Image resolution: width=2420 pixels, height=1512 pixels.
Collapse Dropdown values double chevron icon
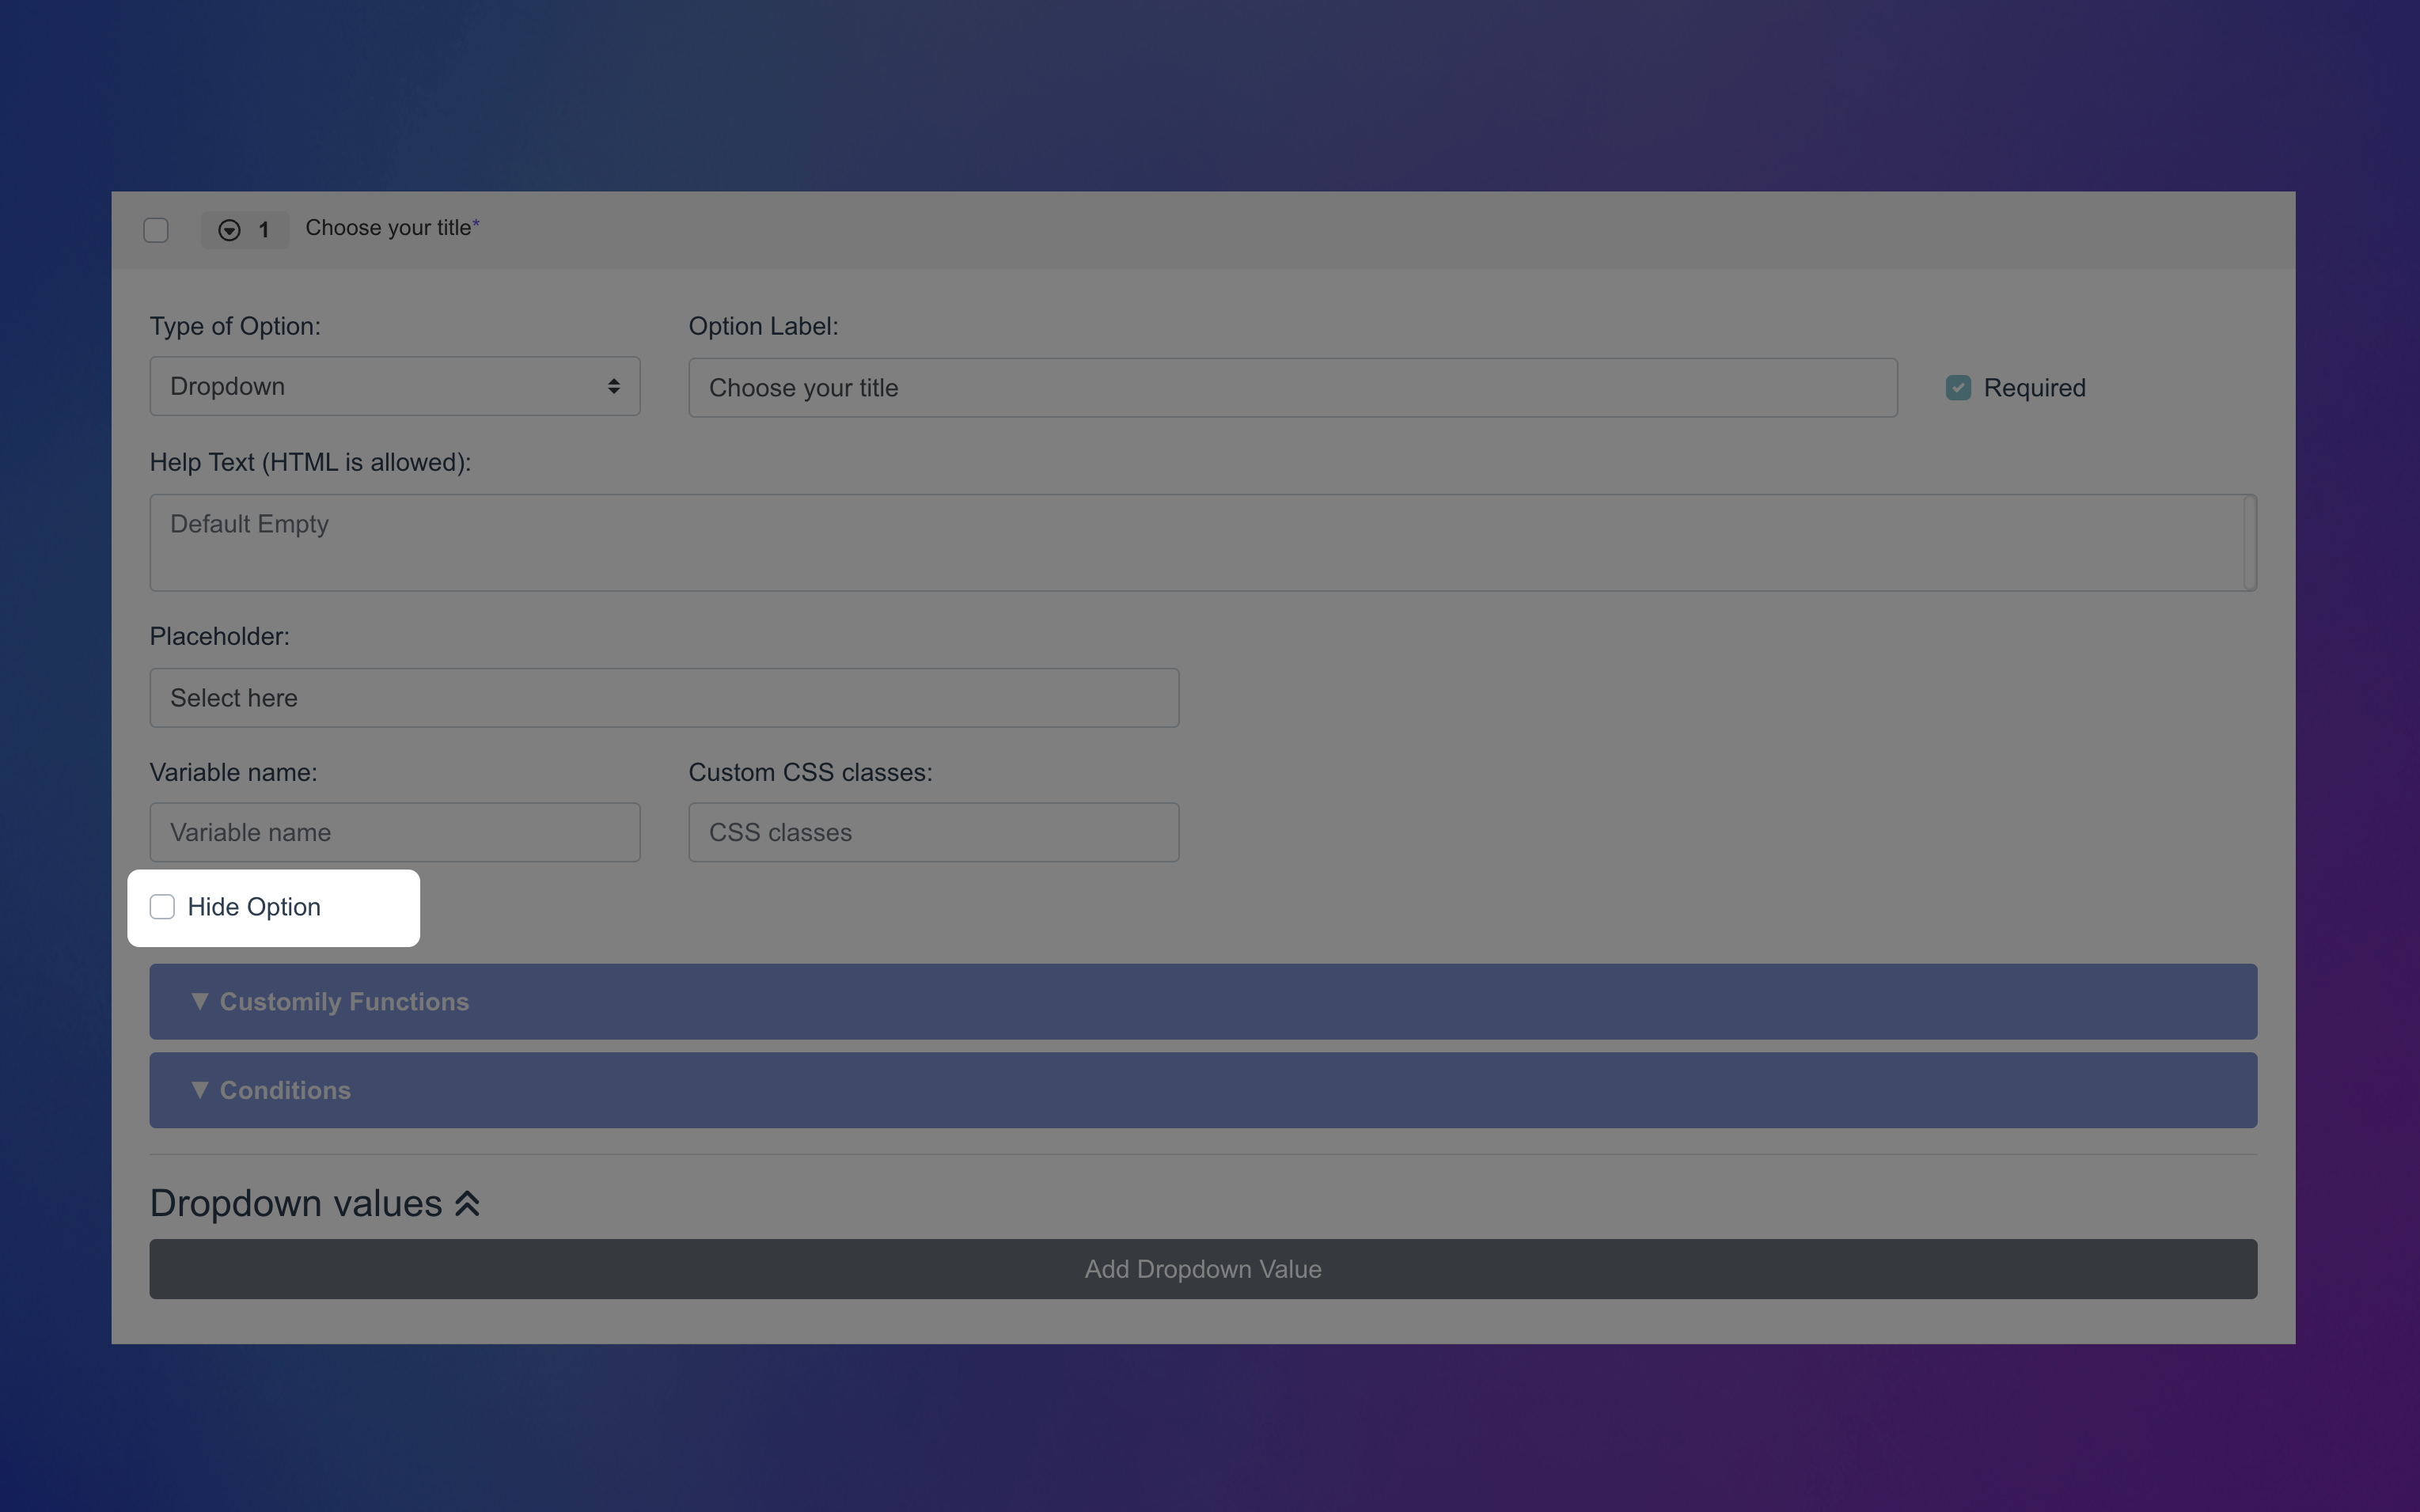point(467,1204)
